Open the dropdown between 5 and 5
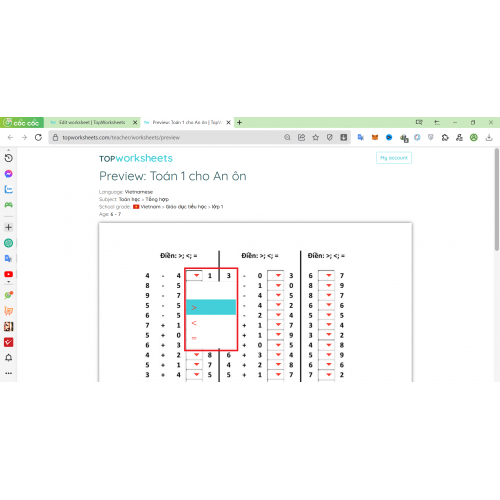The image size is (500, 500). point(326,315)
